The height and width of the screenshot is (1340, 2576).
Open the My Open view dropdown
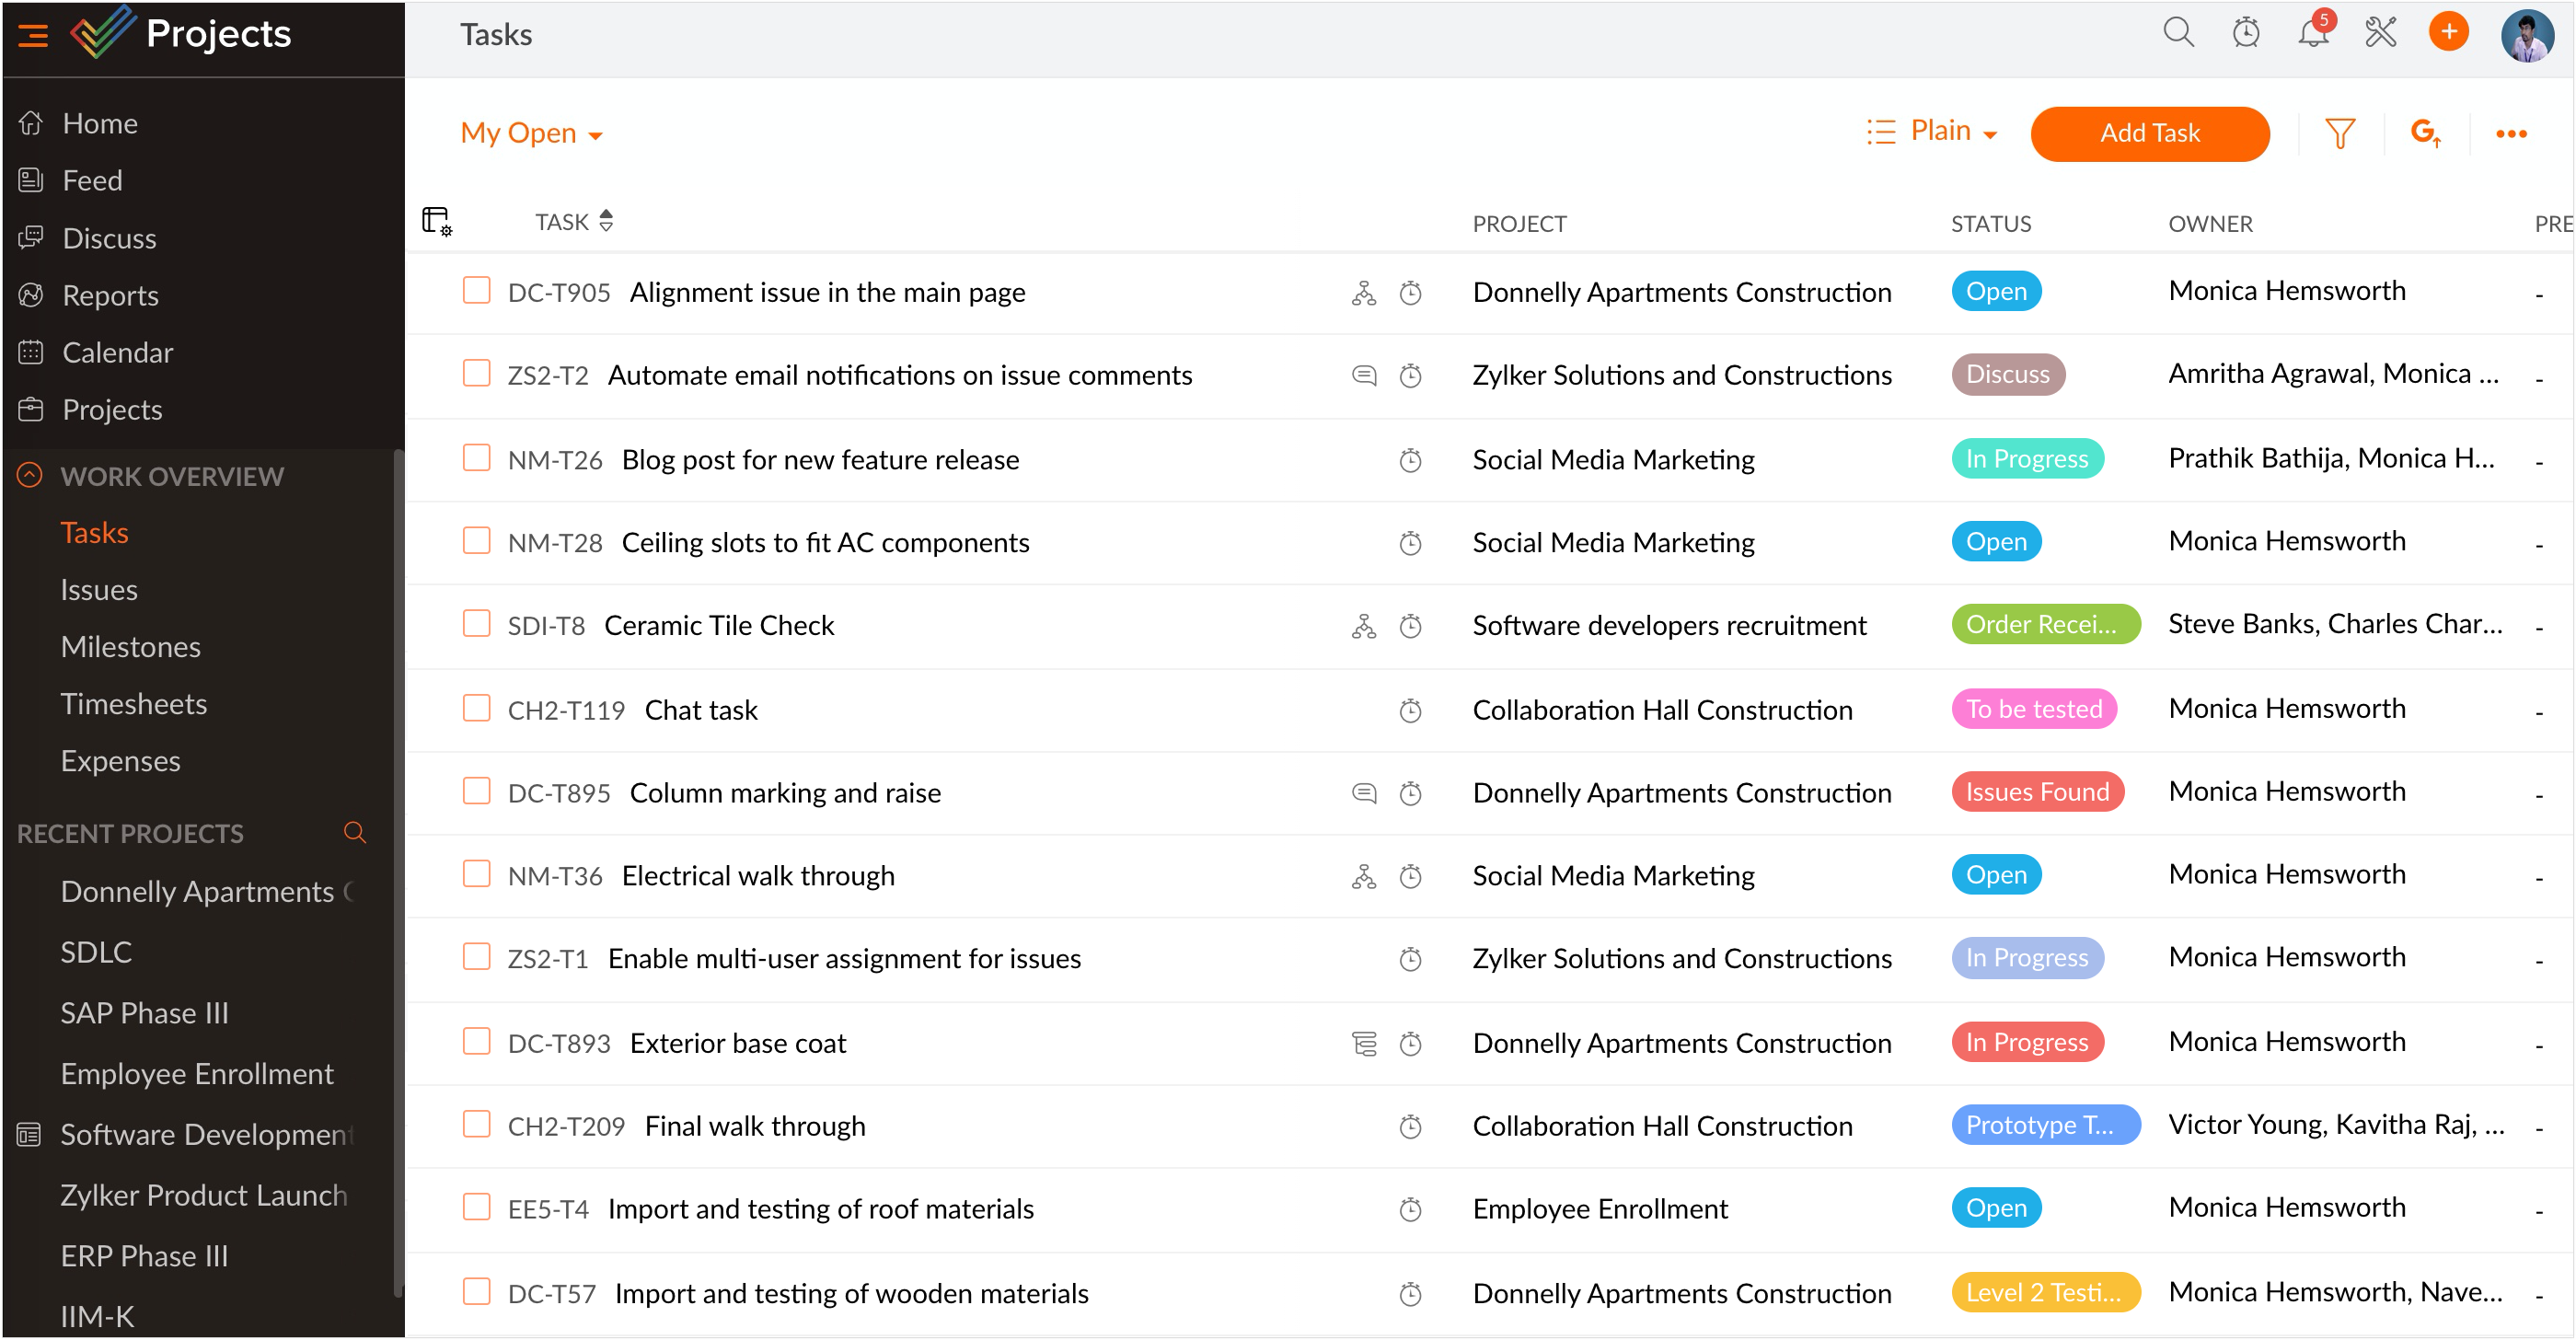[531, 133]
